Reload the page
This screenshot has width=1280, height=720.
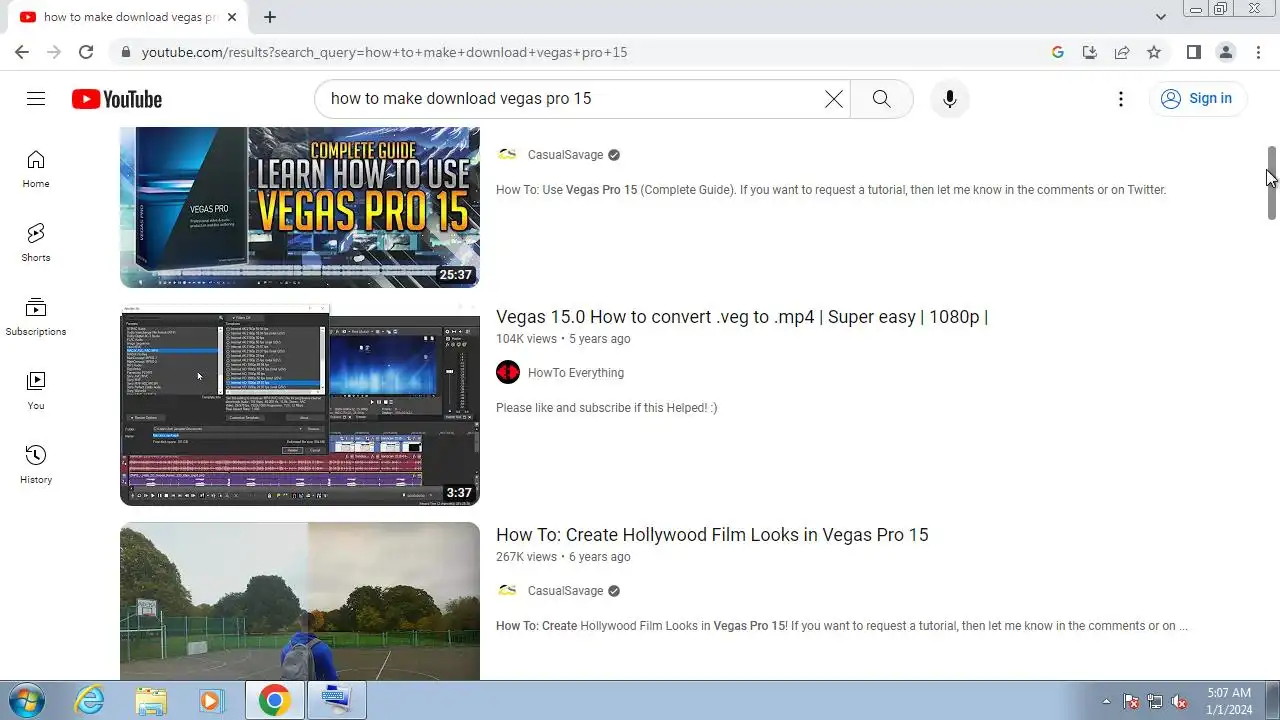point(86,52)
